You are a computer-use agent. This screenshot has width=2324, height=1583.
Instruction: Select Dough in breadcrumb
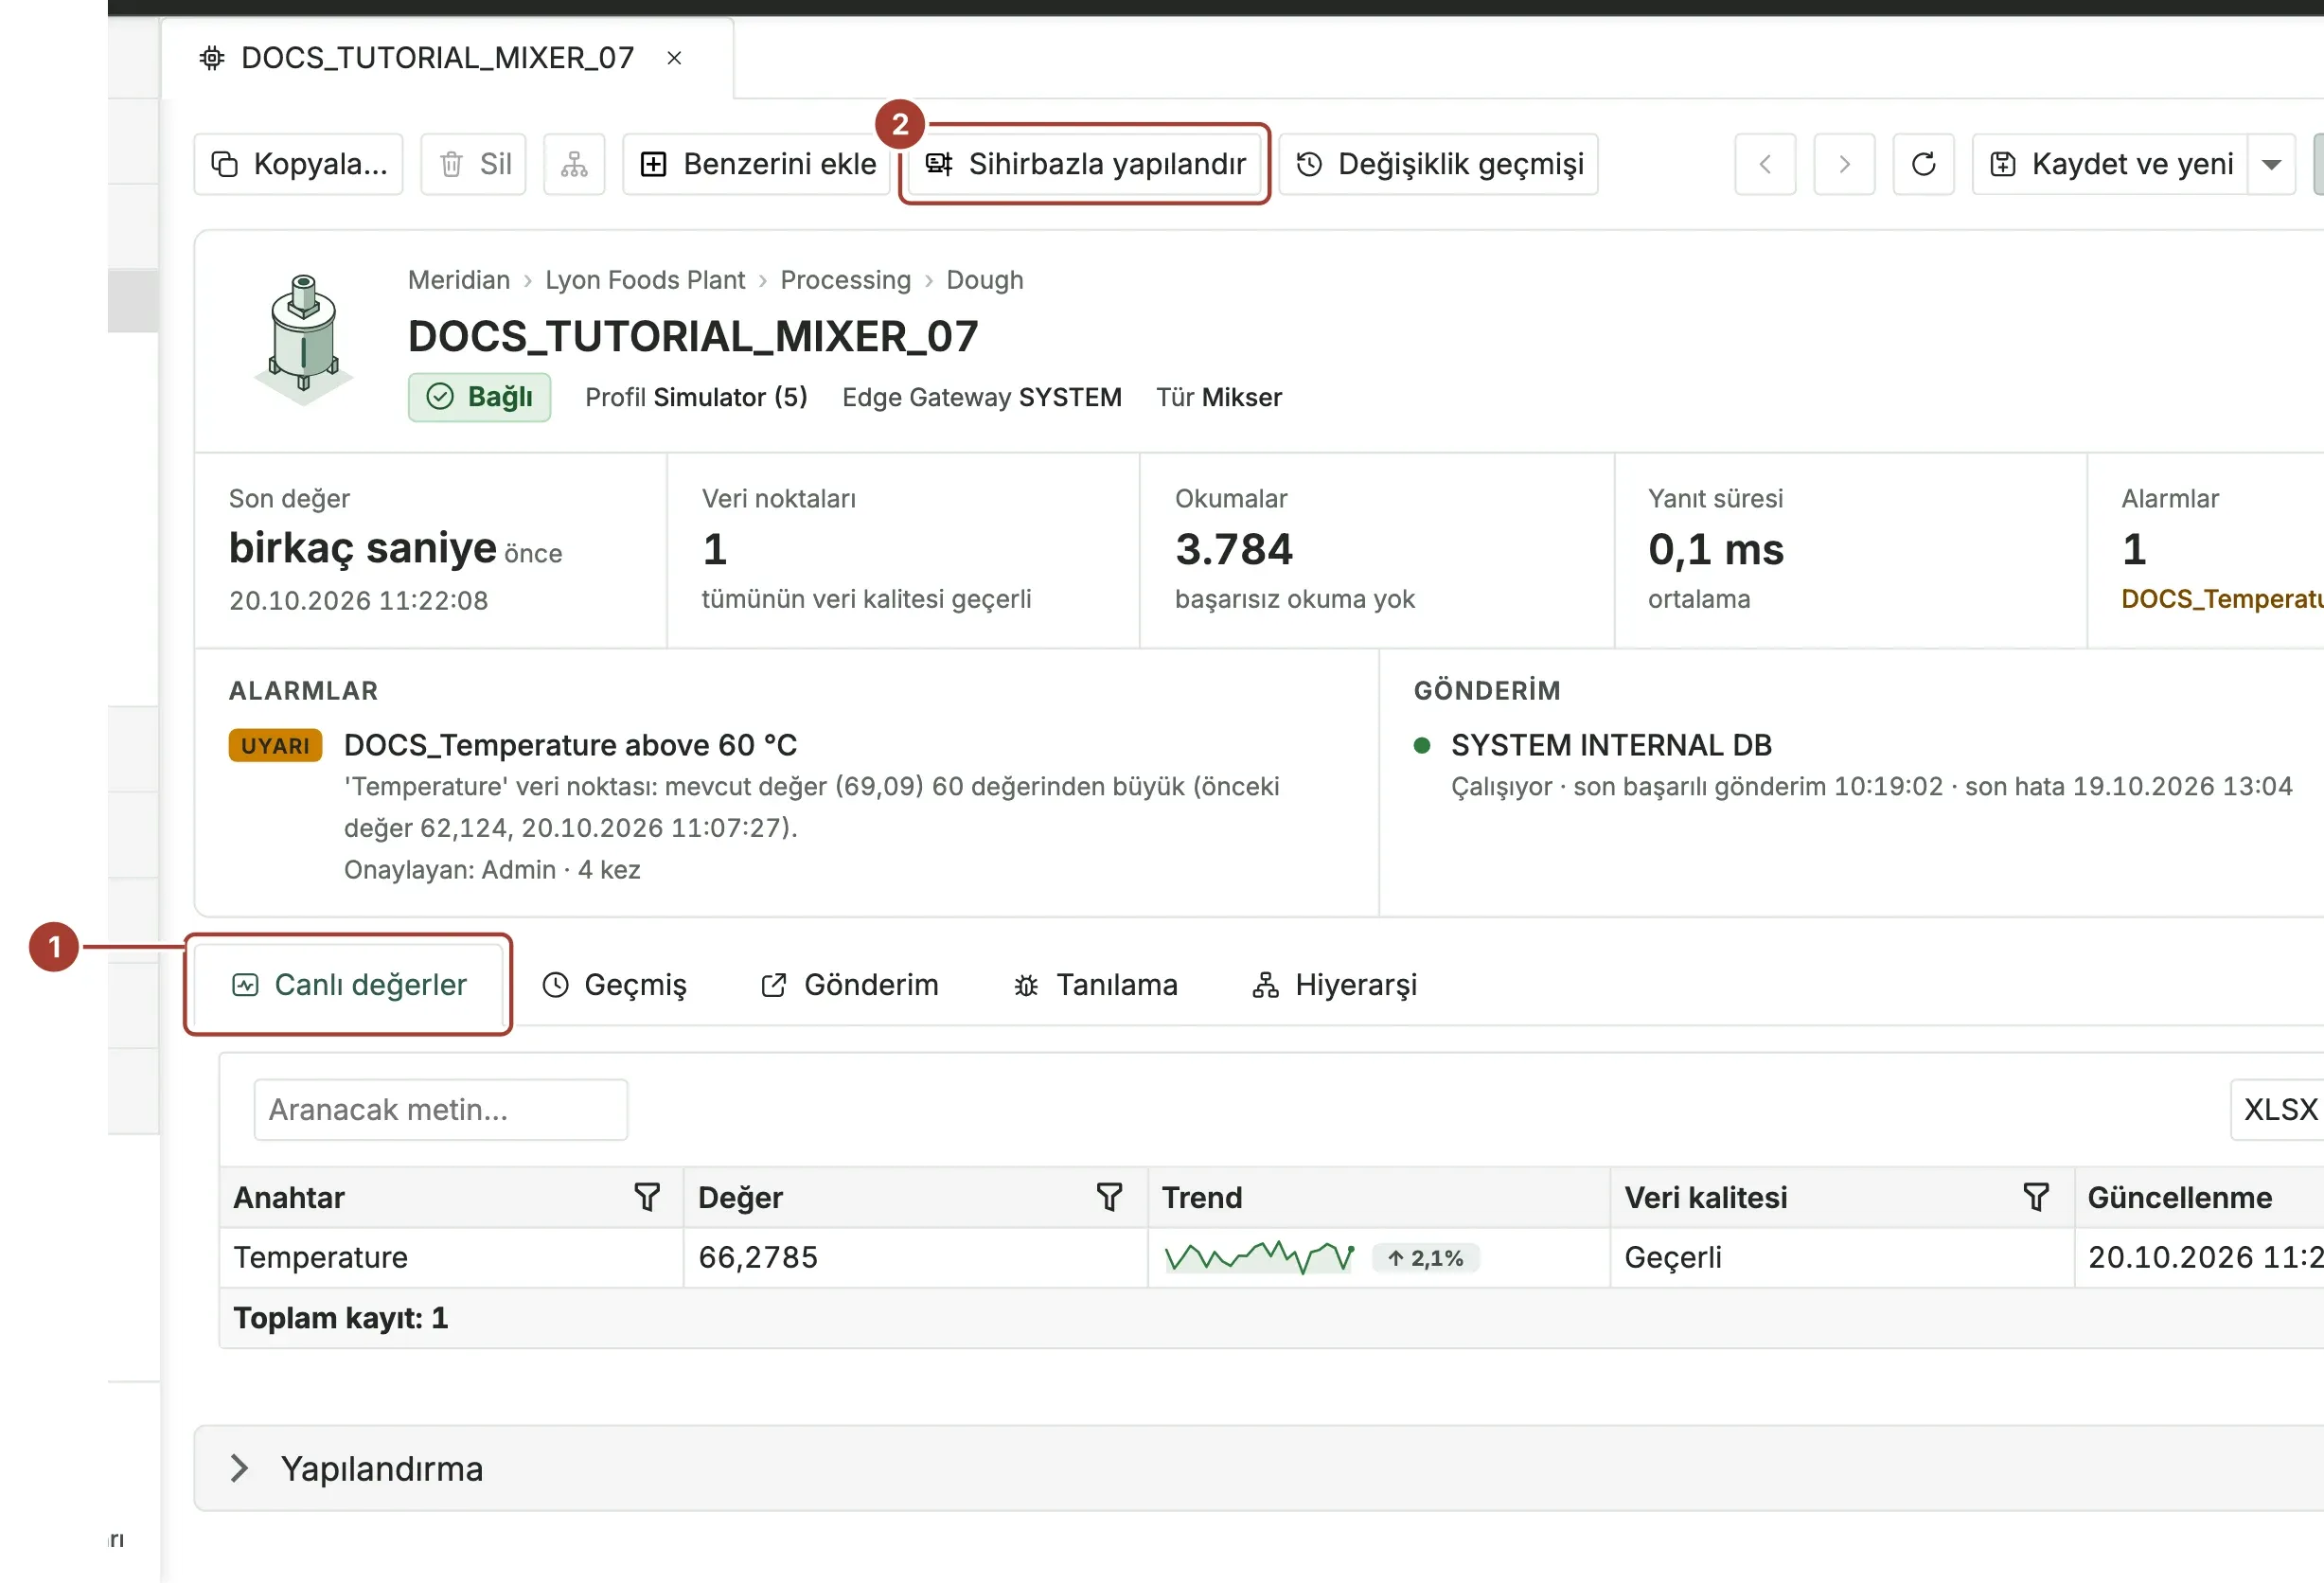985,280
